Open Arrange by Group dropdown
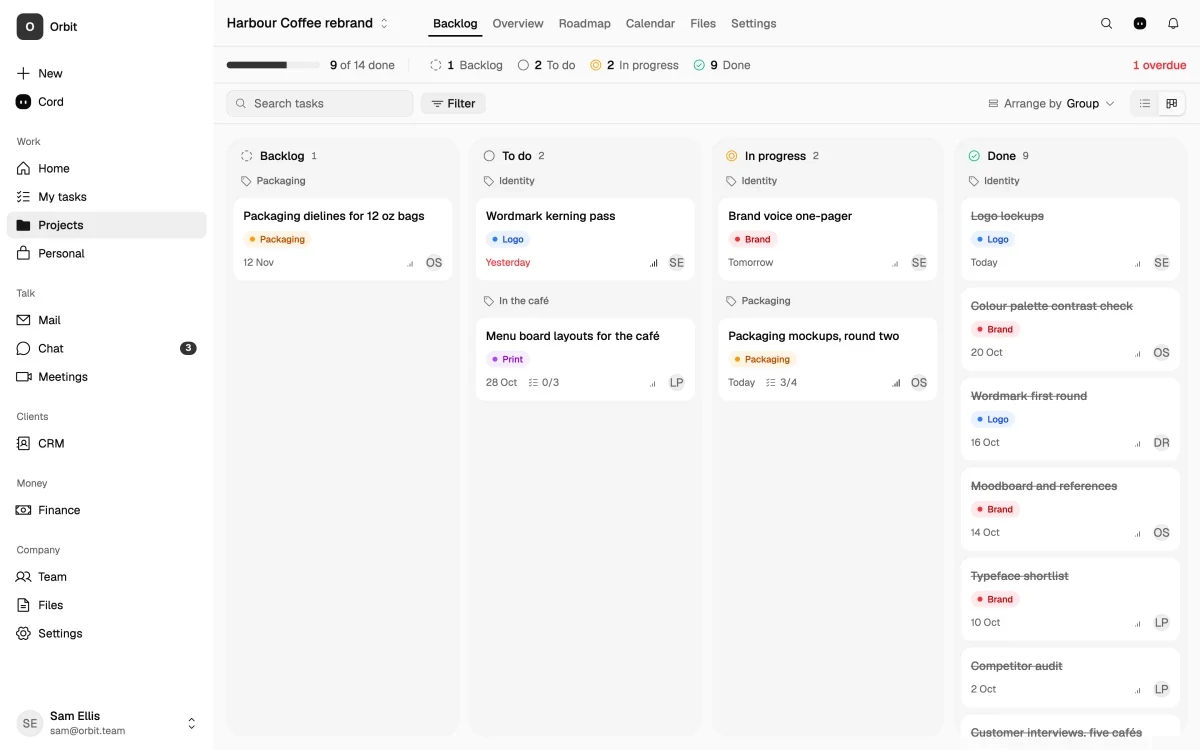The width and height of the screenshot is (1200, 750). pos(1051,103)
